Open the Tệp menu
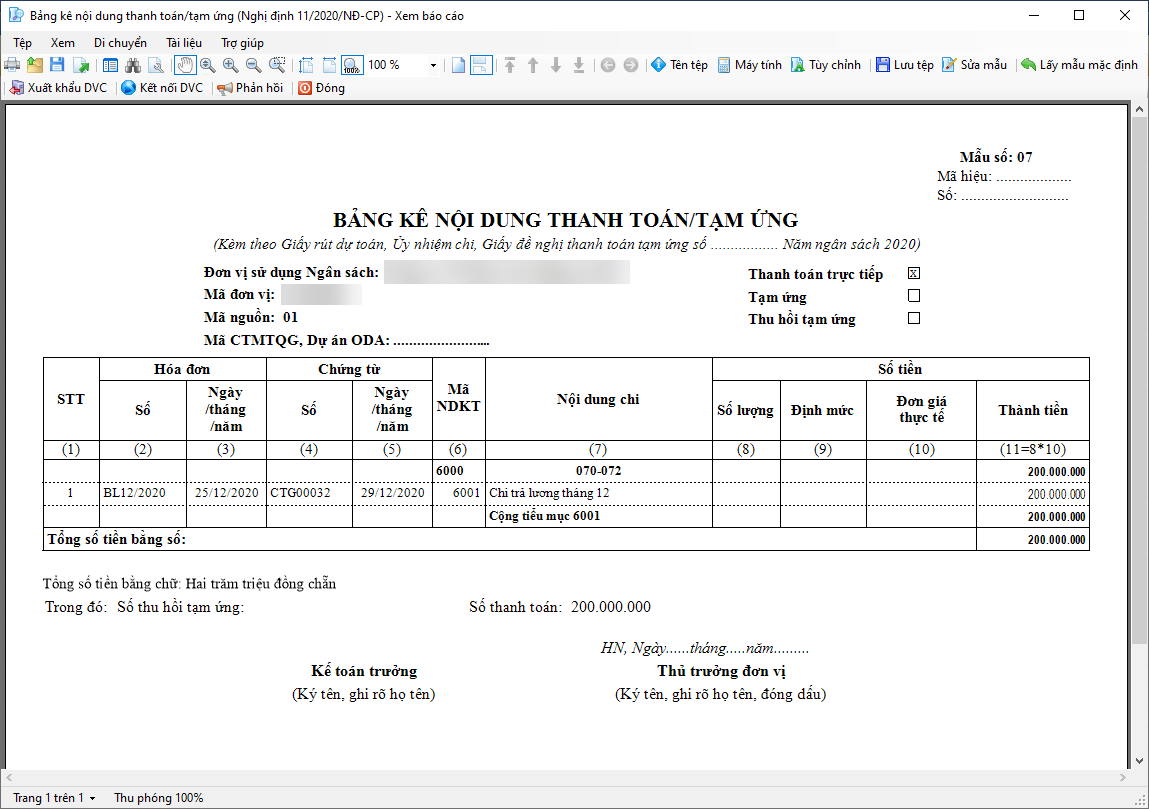The image size is (1149, 809). click(22, 43)
